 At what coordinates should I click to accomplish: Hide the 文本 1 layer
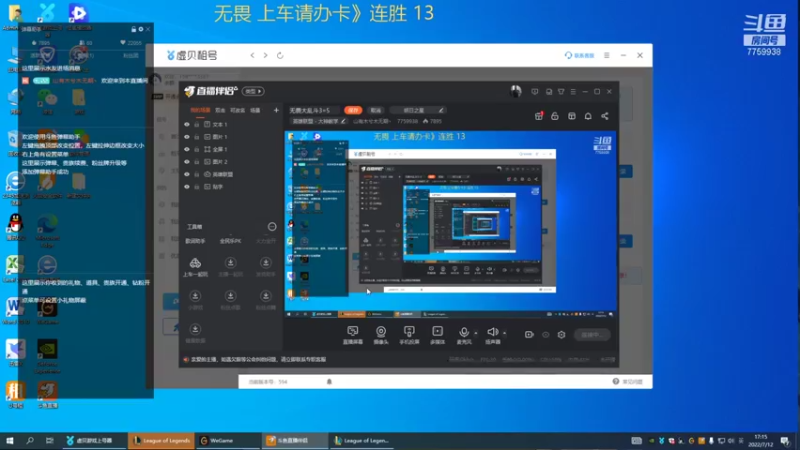pyautogui.click(x=187, y=124)
